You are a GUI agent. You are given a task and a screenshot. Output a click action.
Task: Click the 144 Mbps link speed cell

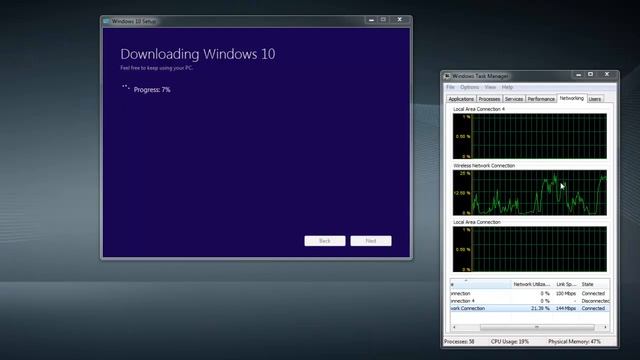566,309
